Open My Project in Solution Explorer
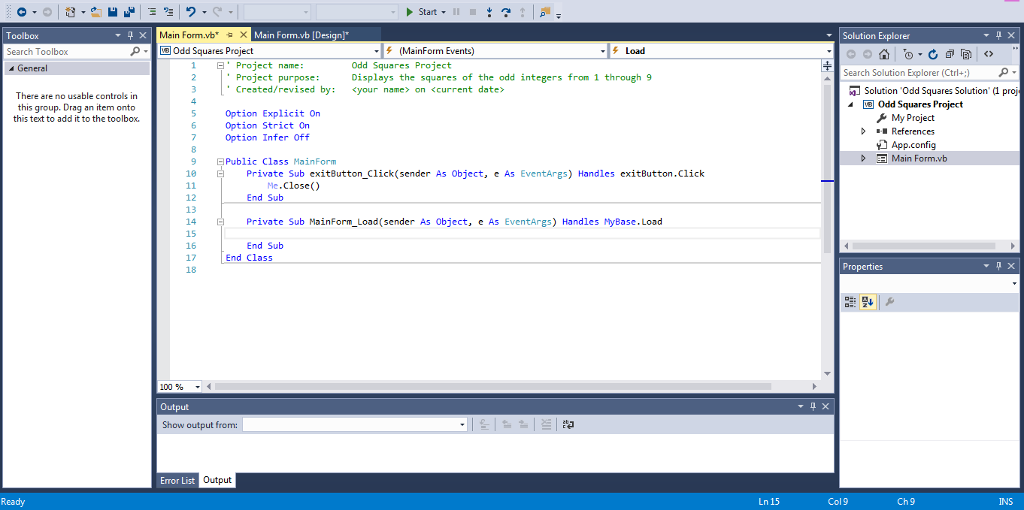 912,118
